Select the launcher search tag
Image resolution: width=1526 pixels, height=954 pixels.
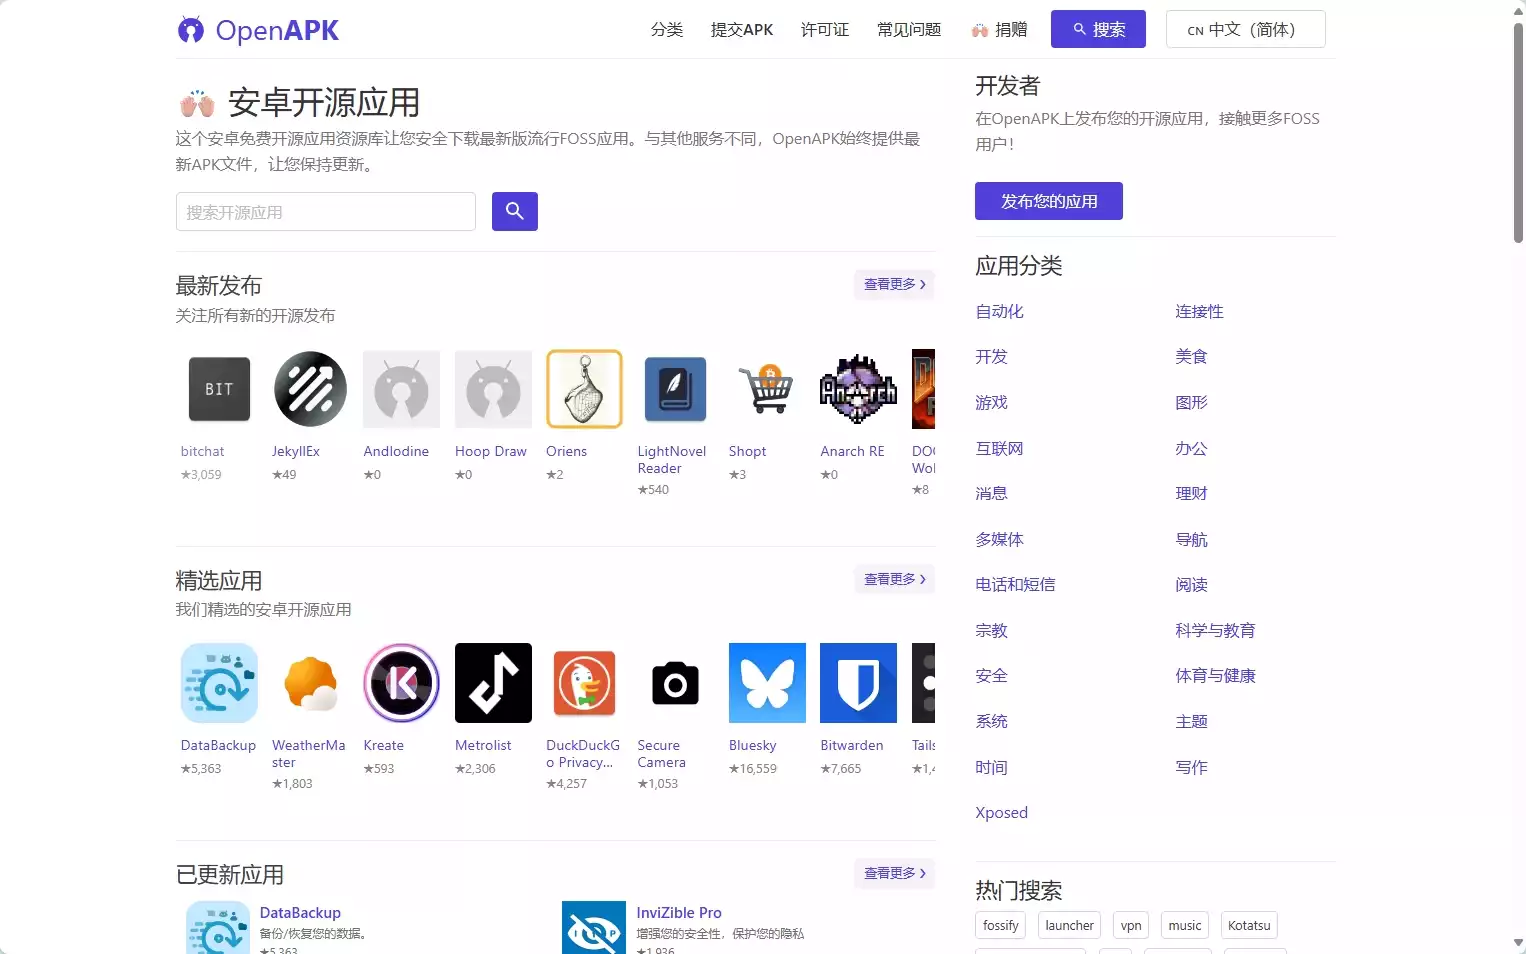point(1070,925)
